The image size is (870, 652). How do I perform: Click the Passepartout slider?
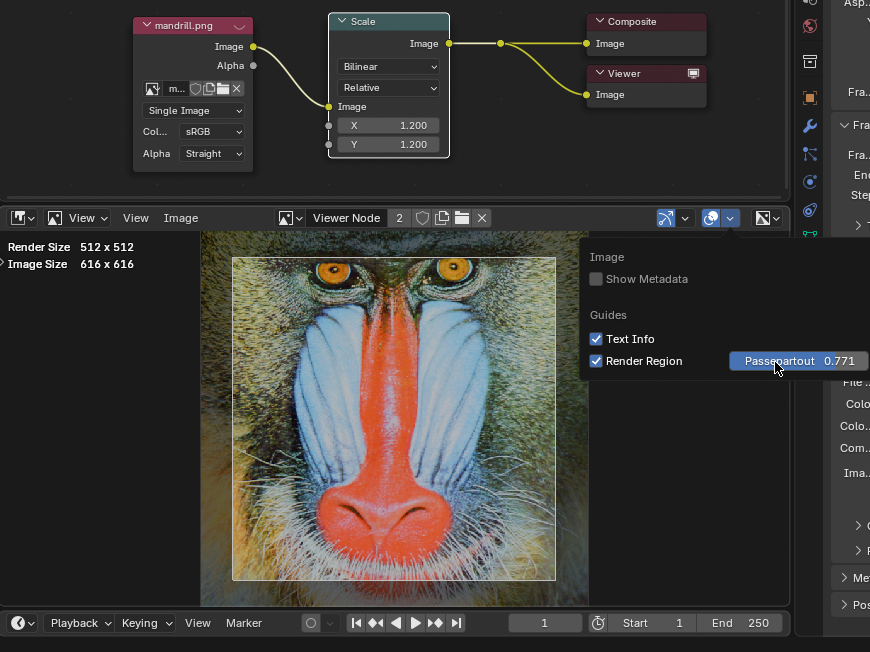pyautogui.click(x=799, y=361)
